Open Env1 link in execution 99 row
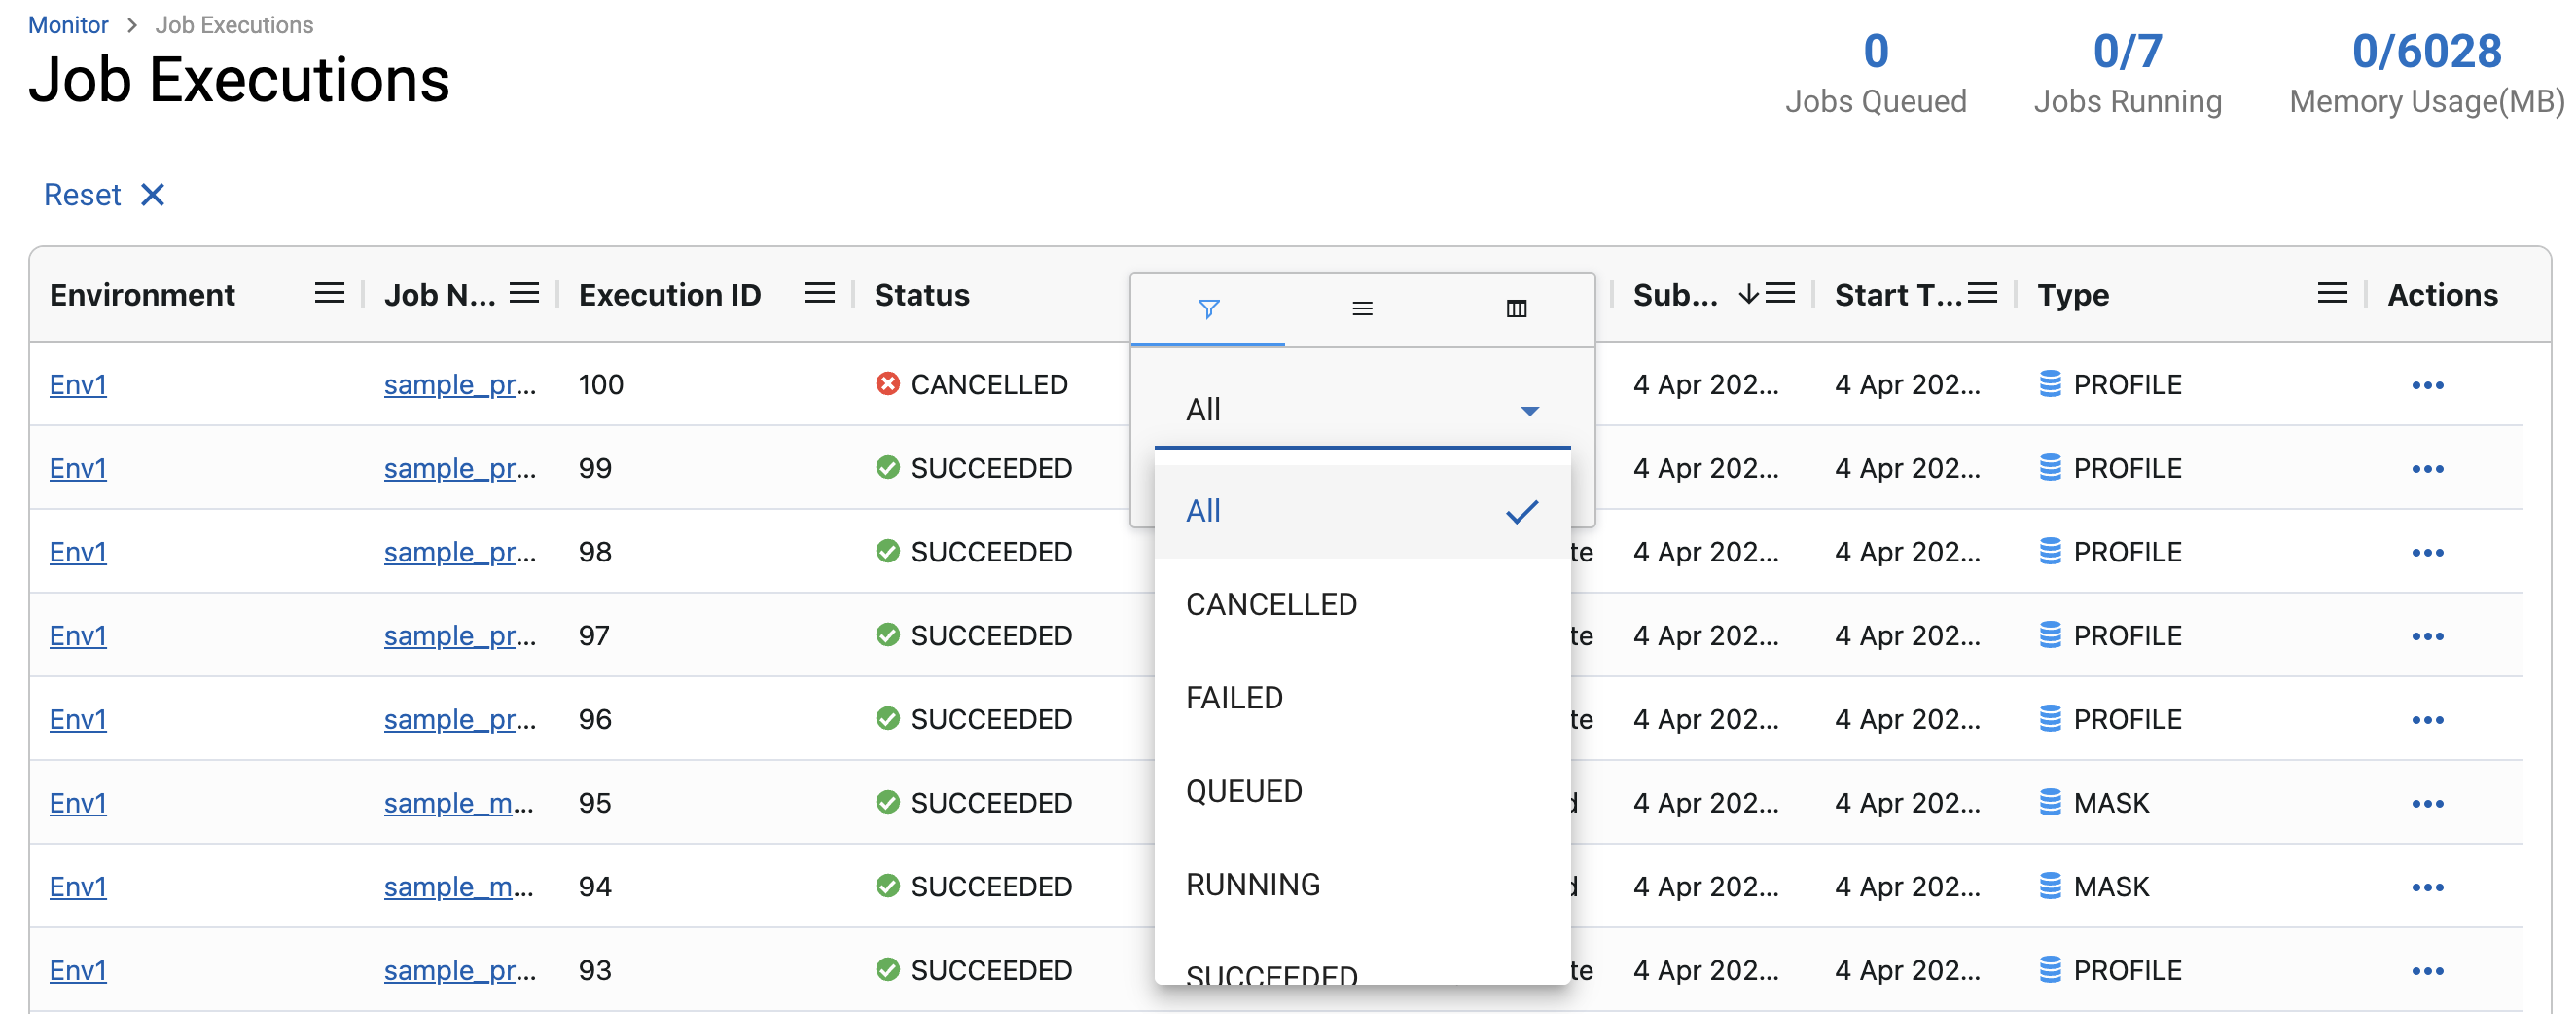Screen dimensions: 2576x1014 78,469
